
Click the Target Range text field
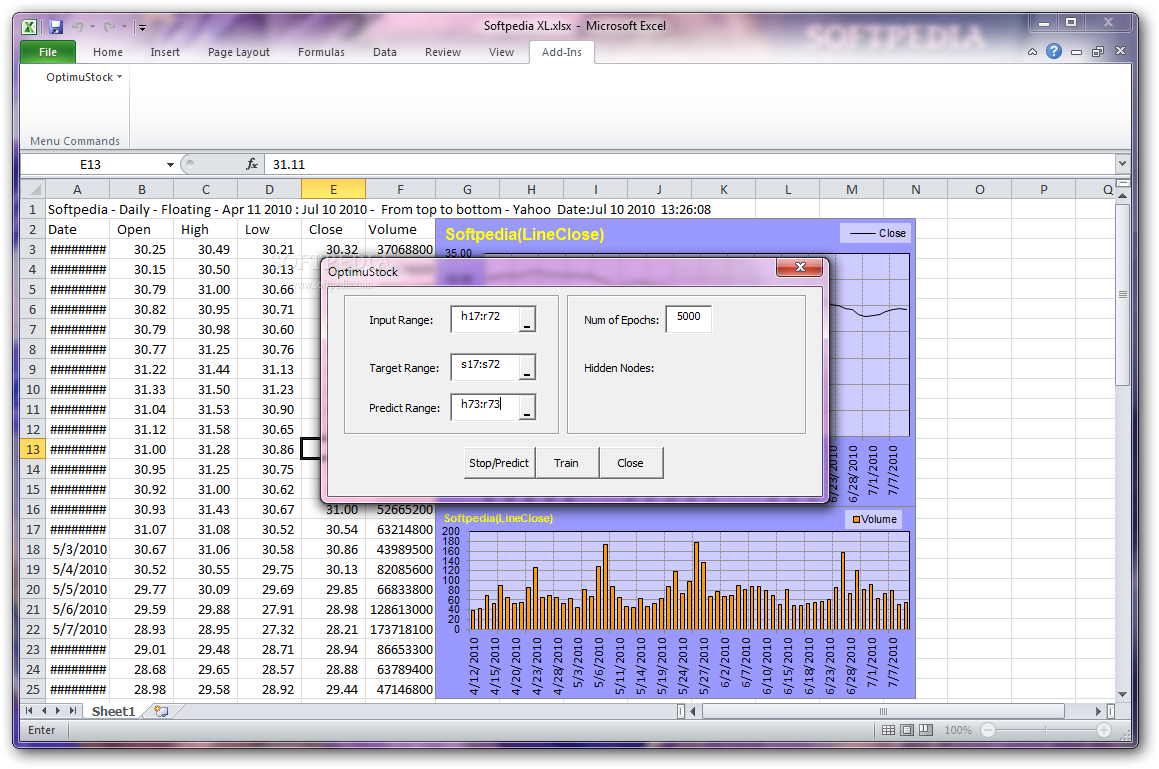(x=486, y=367)
